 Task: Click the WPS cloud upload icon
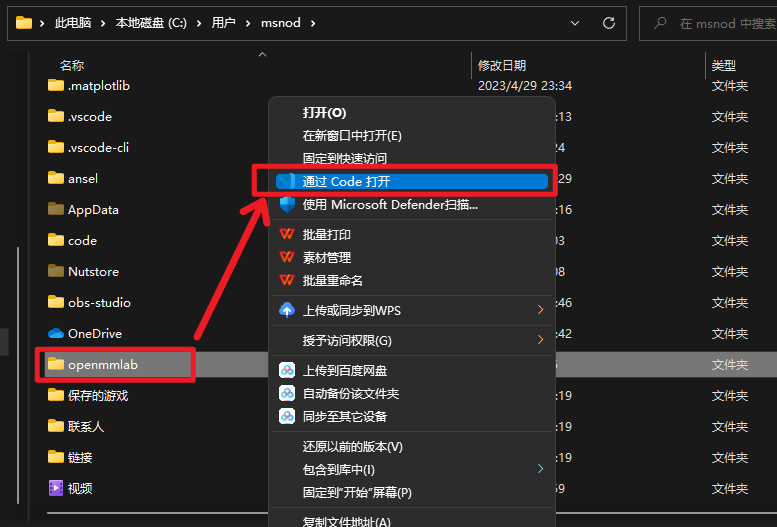pyautogui.click(x=287, y=310)
